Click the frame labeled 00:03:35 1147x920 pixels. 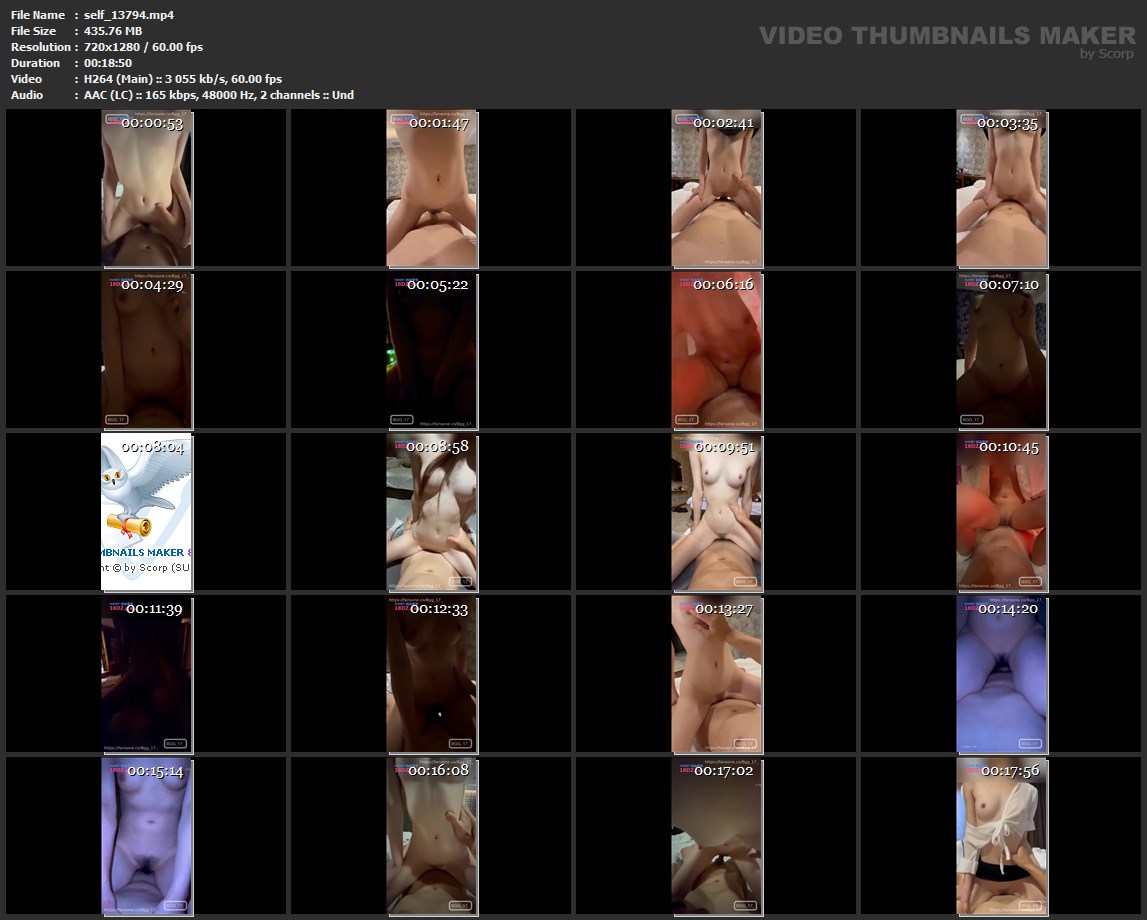pos(1001,188)
